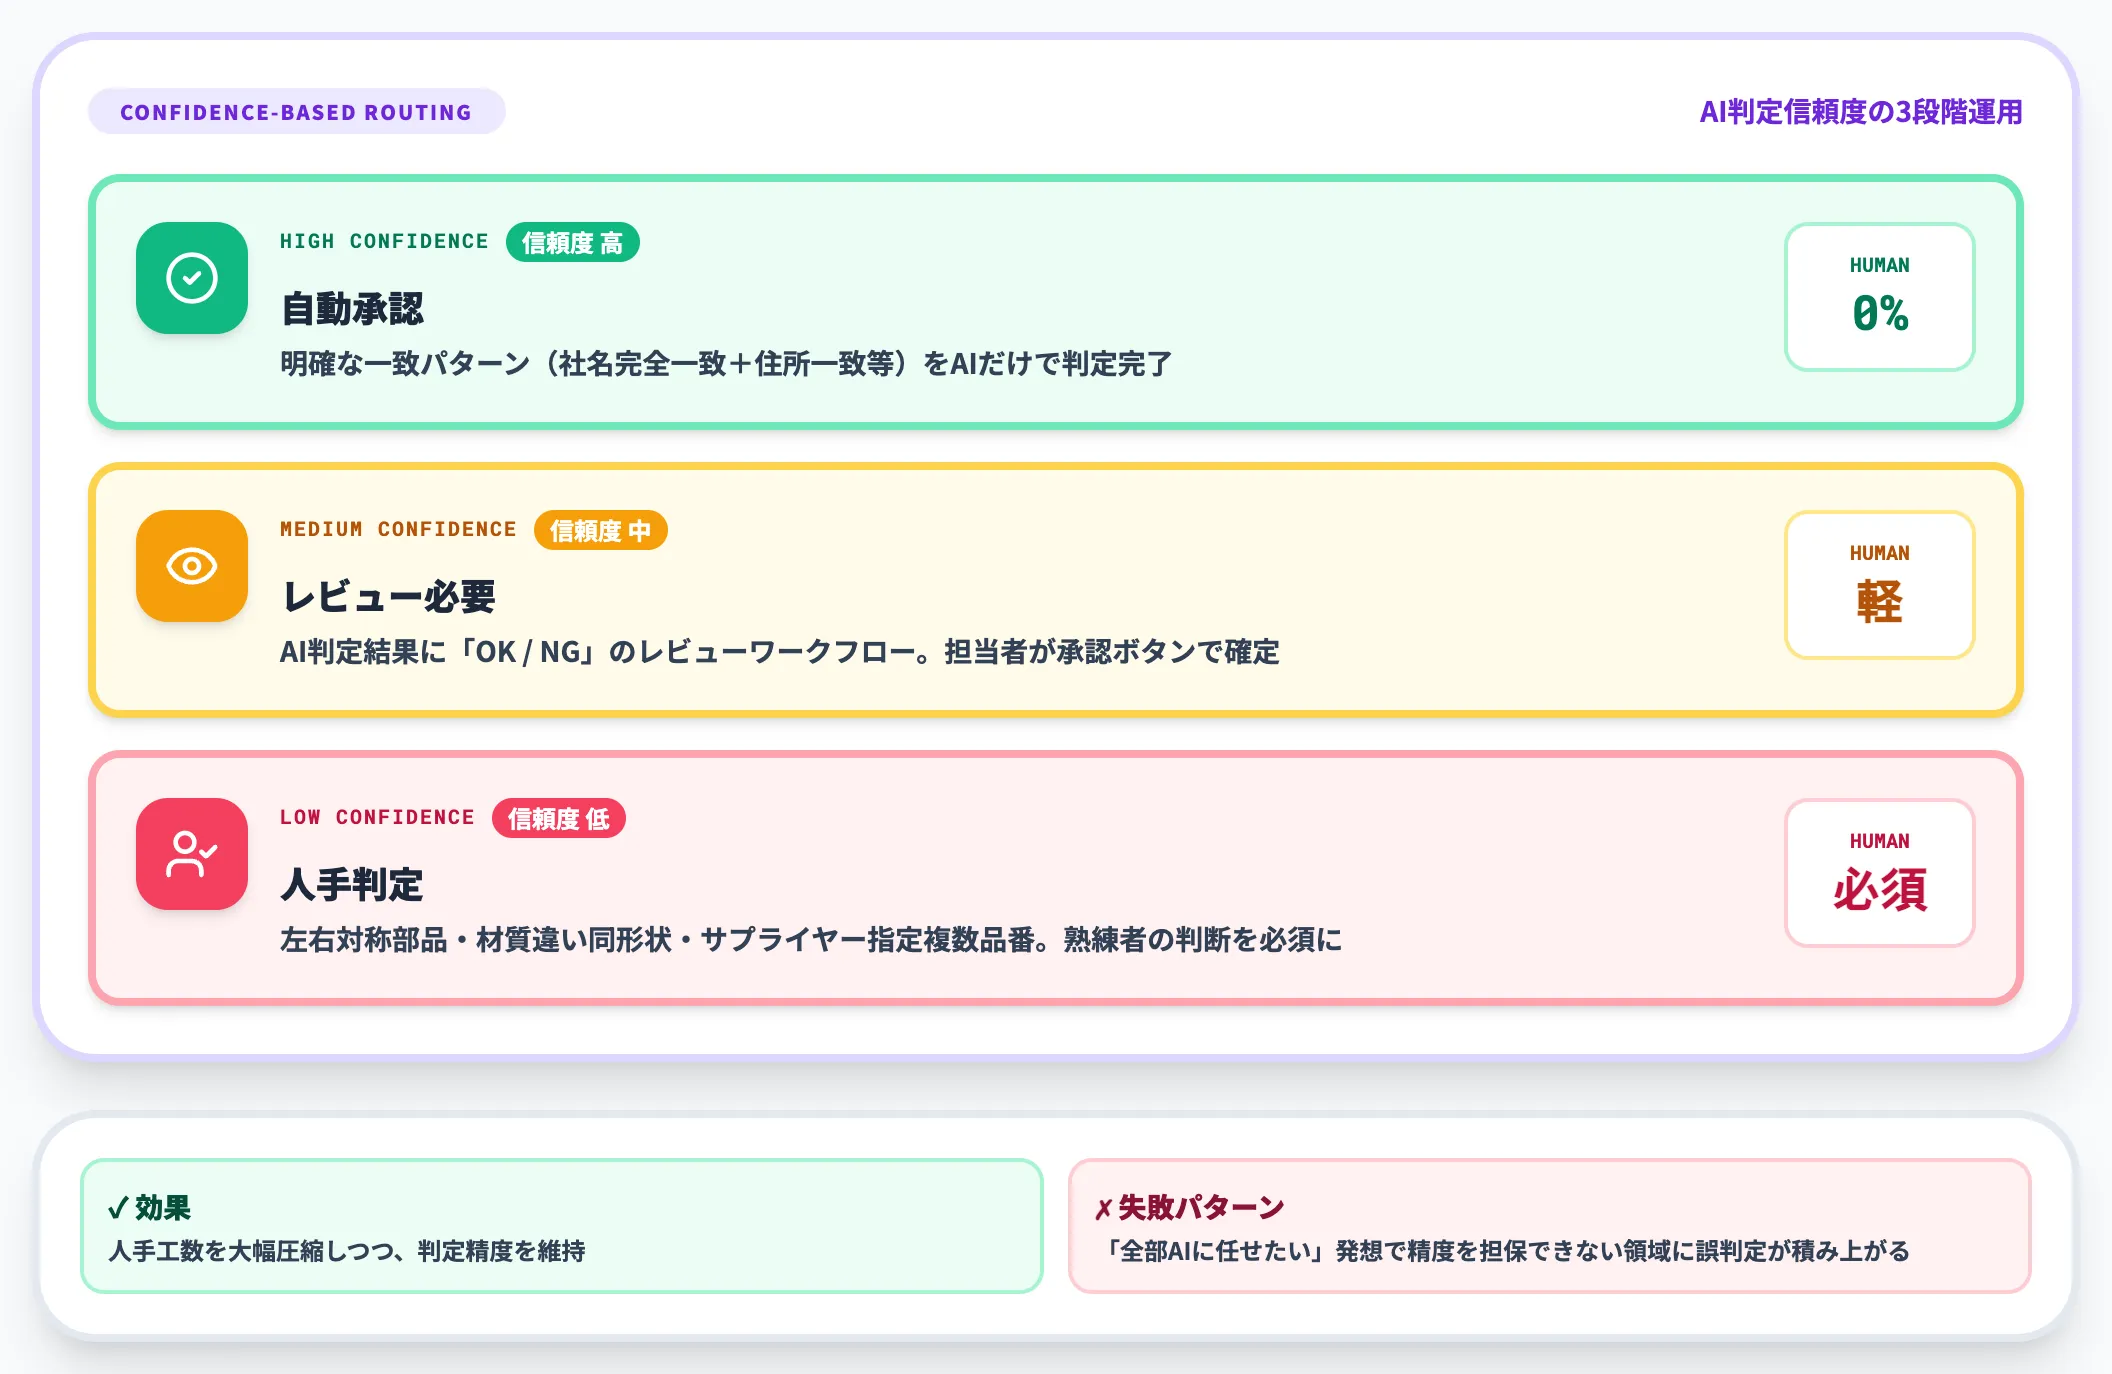Image resolution: width=2112 pixels, height=1374 pixels.
Task: Click the 自動承認 title
Action: click(x=352, y=308)
